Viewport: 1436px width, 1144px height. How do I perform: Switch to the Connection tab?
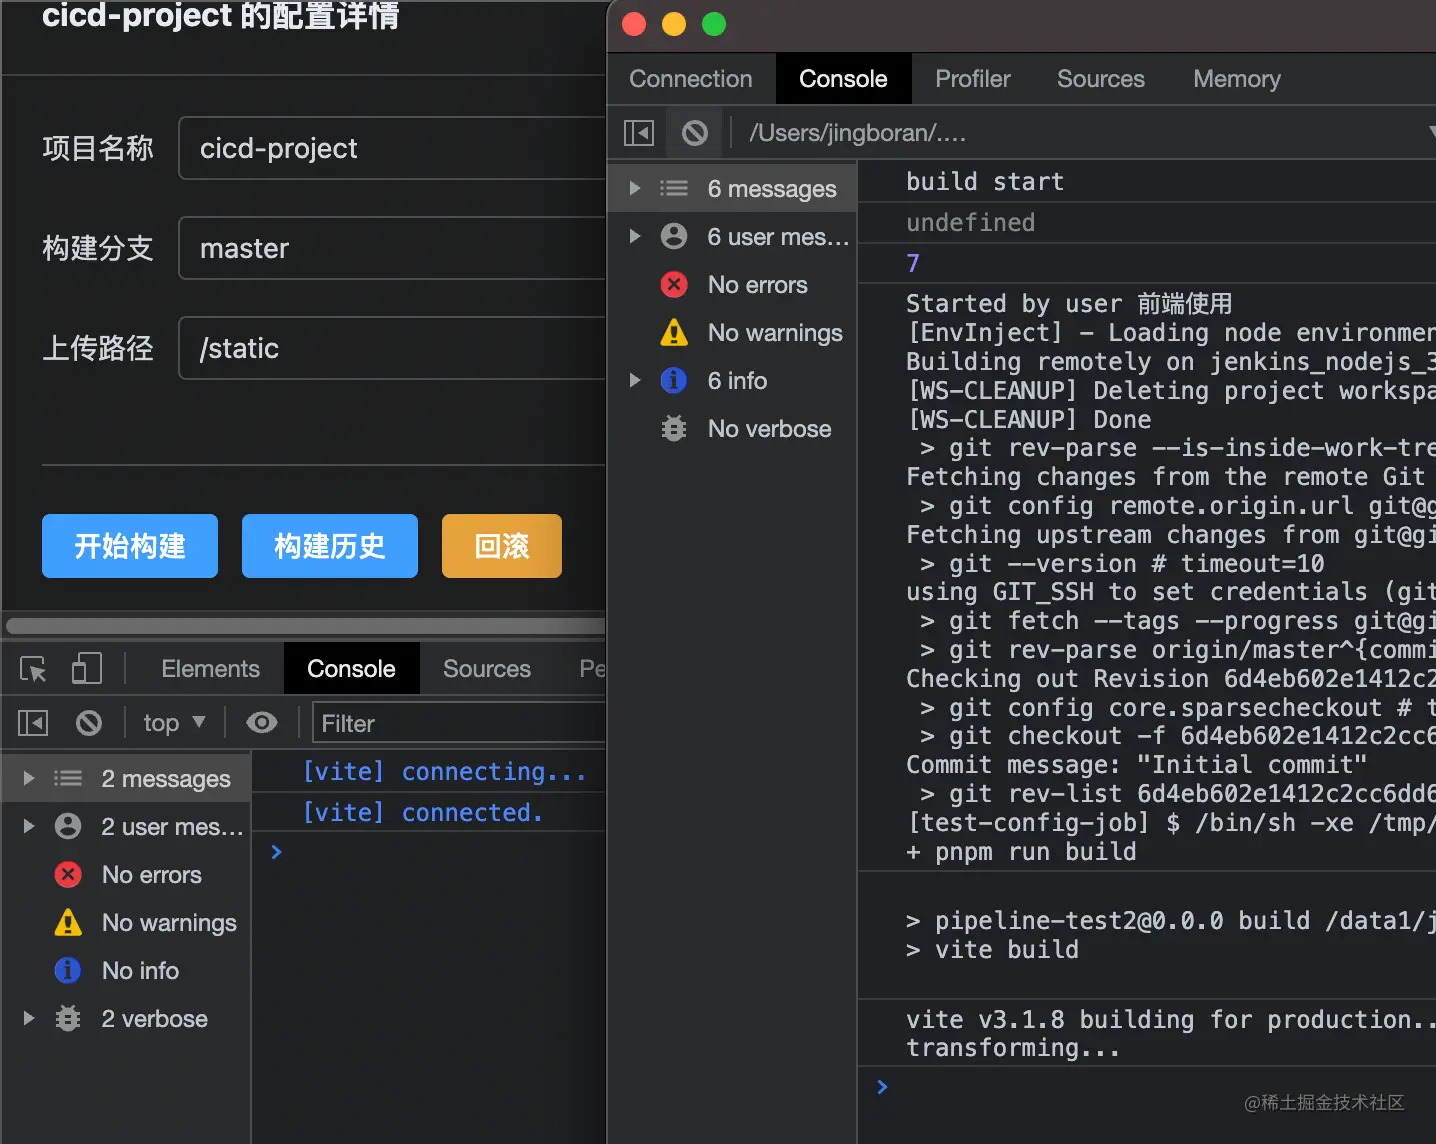(691, 79)
